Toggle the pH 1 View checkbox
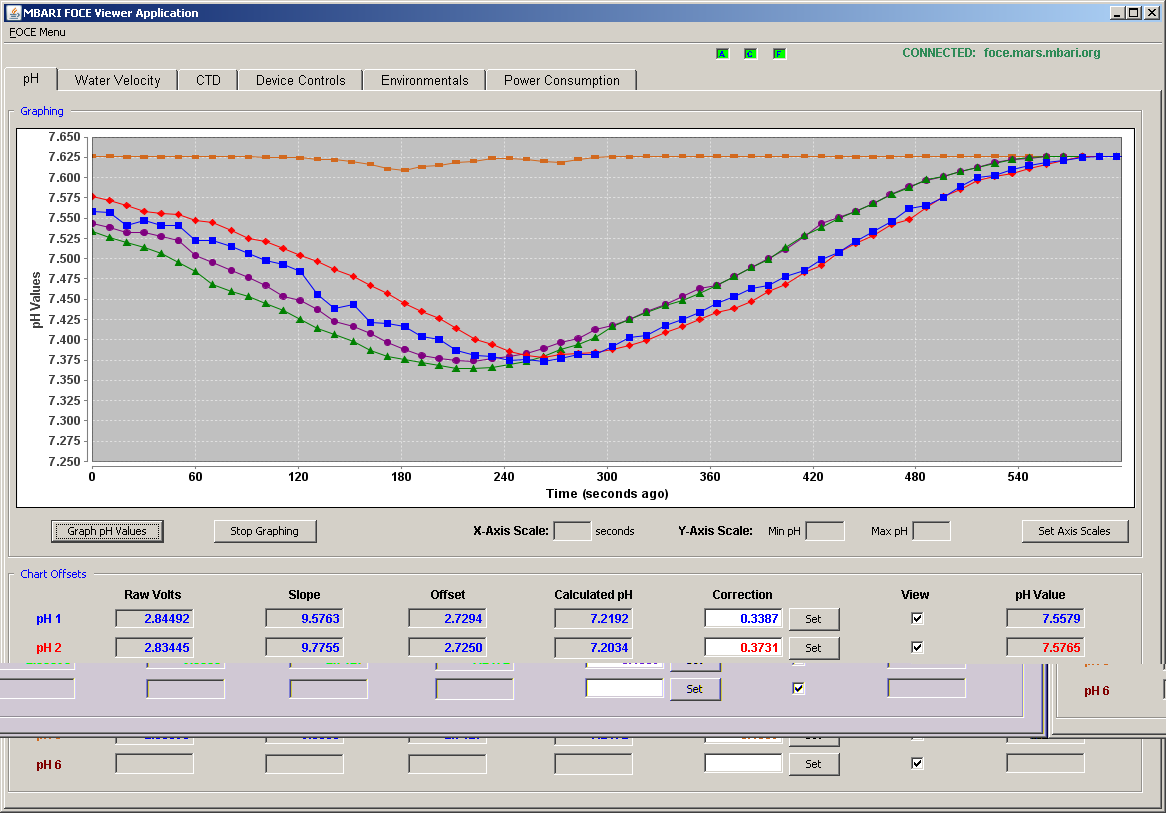This screenshot has width=1166, height=813. pyautogui.click(x=917, y=618)
